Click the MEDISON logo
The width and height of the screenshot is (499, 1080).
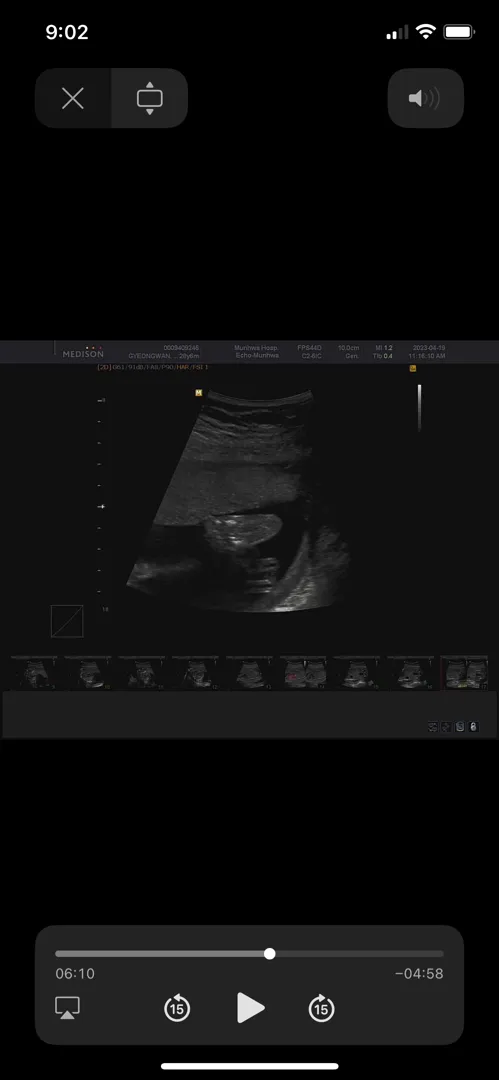pos(83,353)
